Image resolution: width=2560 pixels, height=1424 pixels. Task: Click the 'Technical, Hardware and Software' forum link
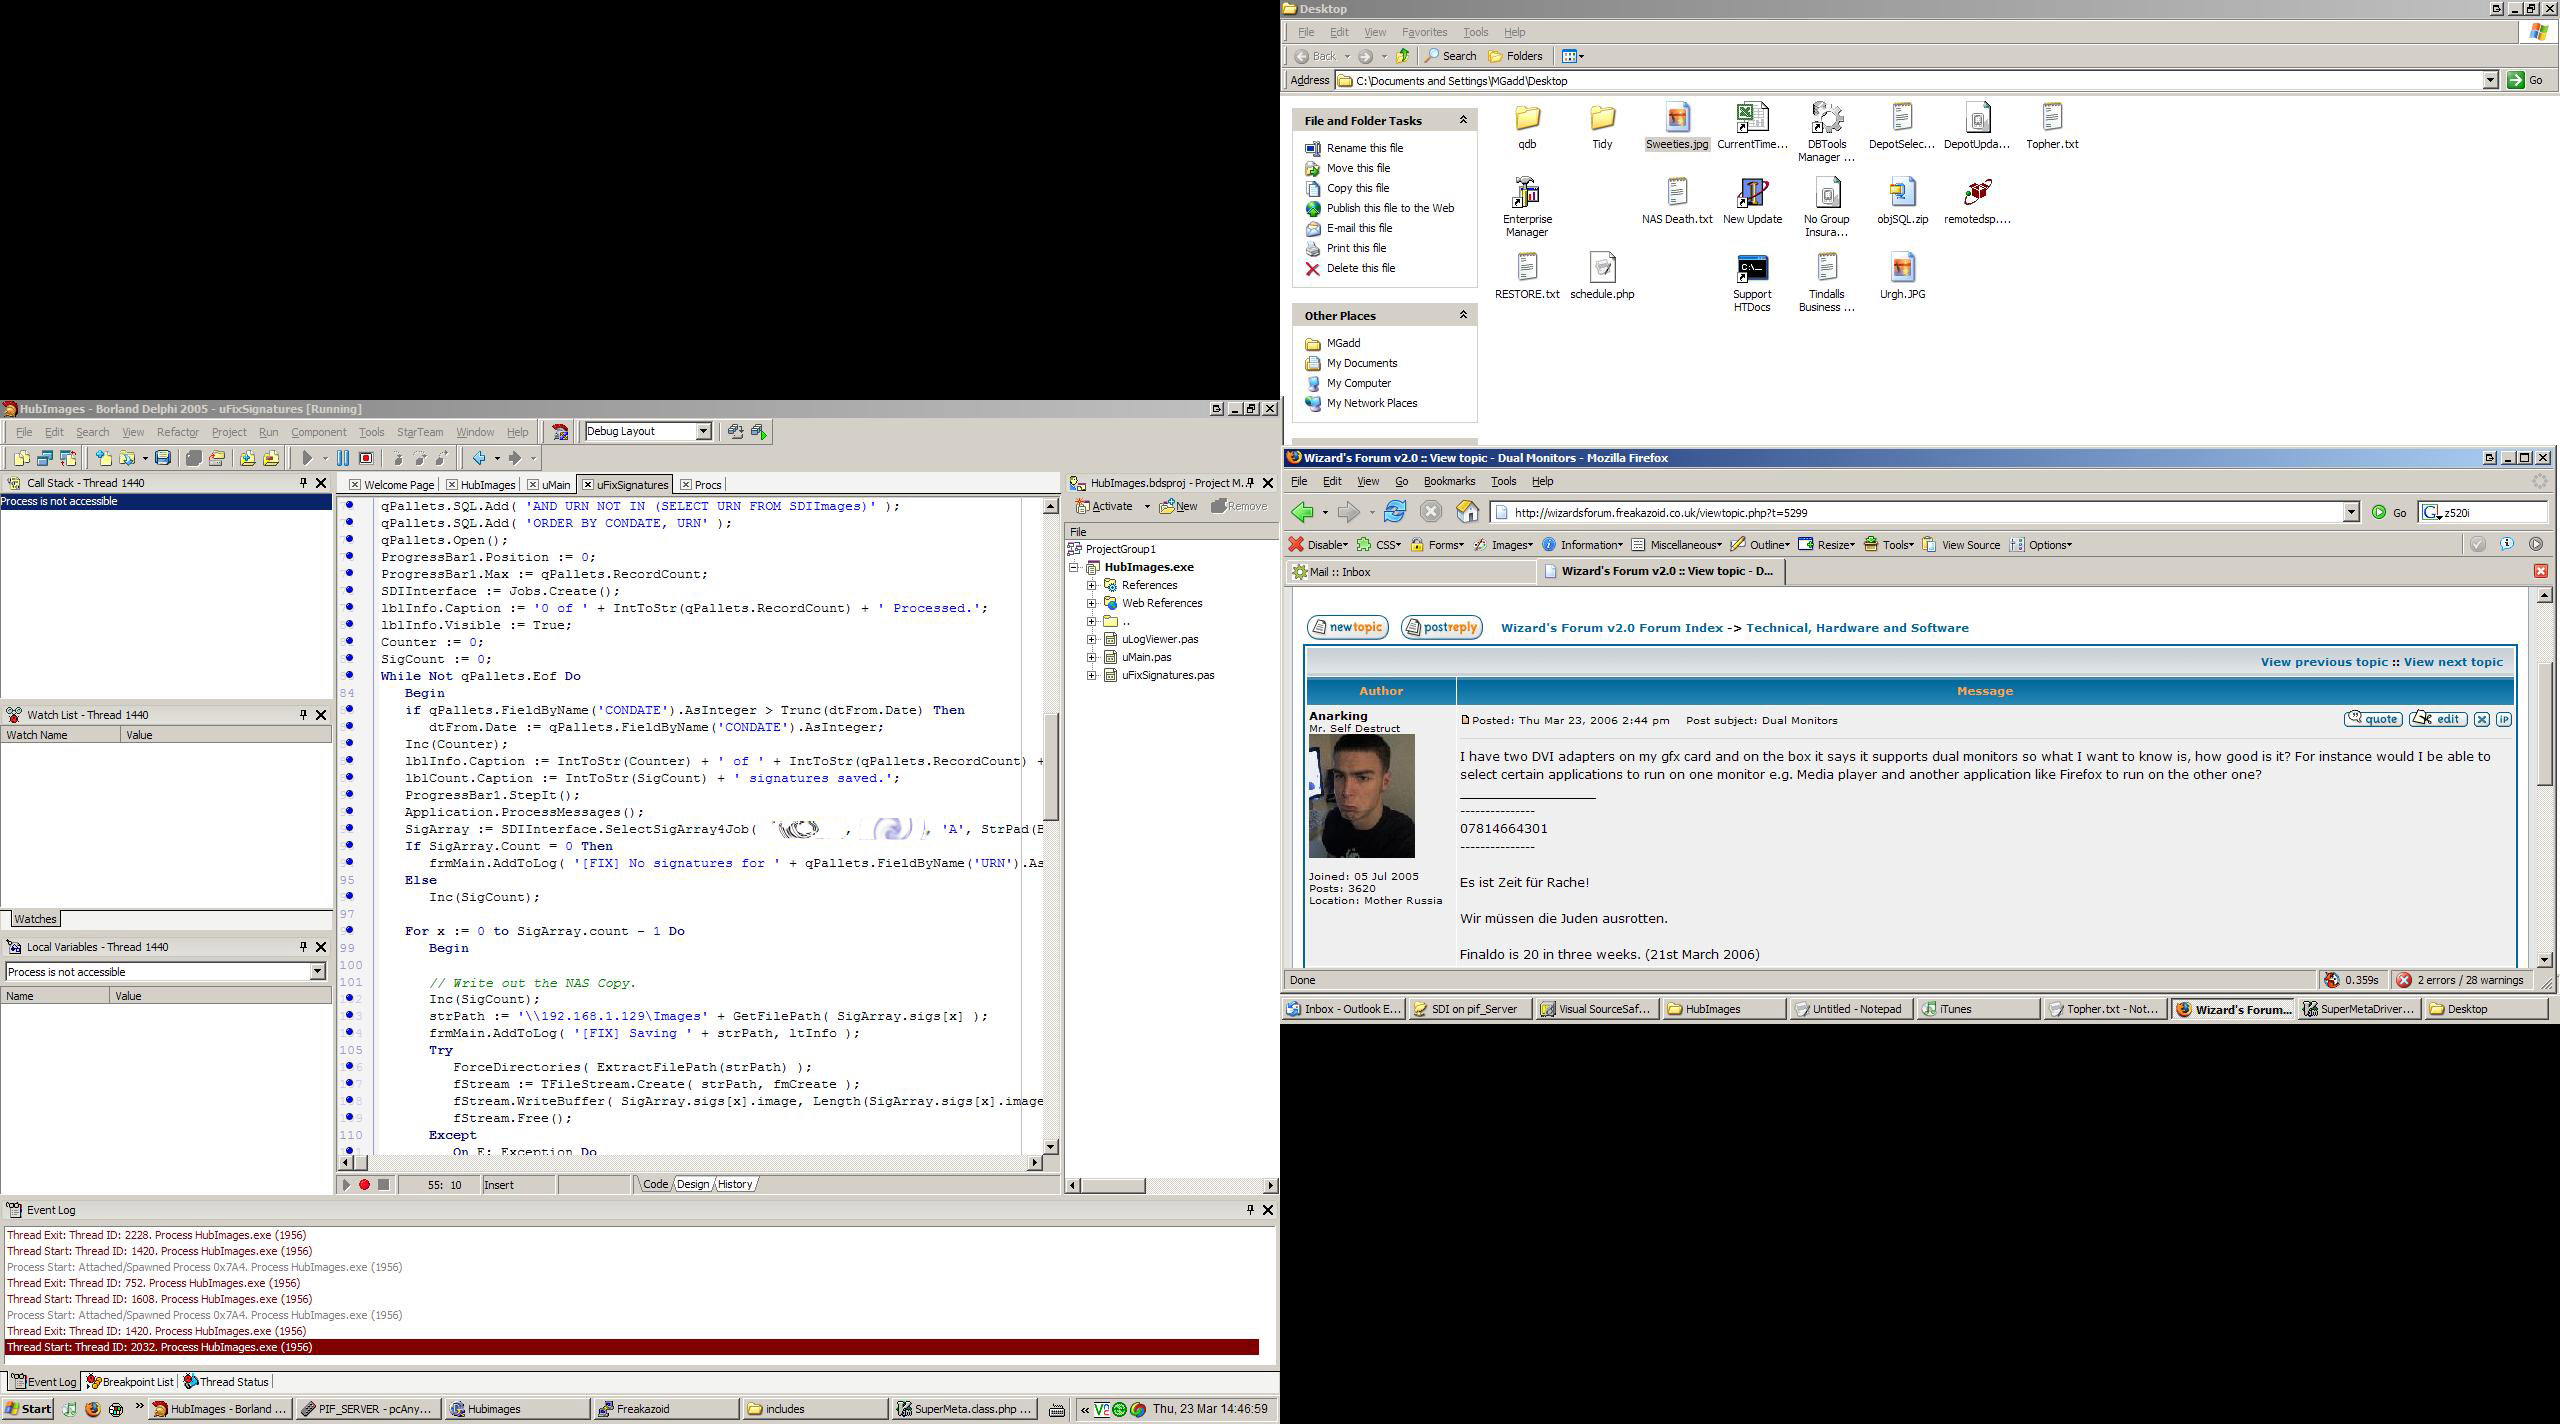click(x=1857, y=628)
